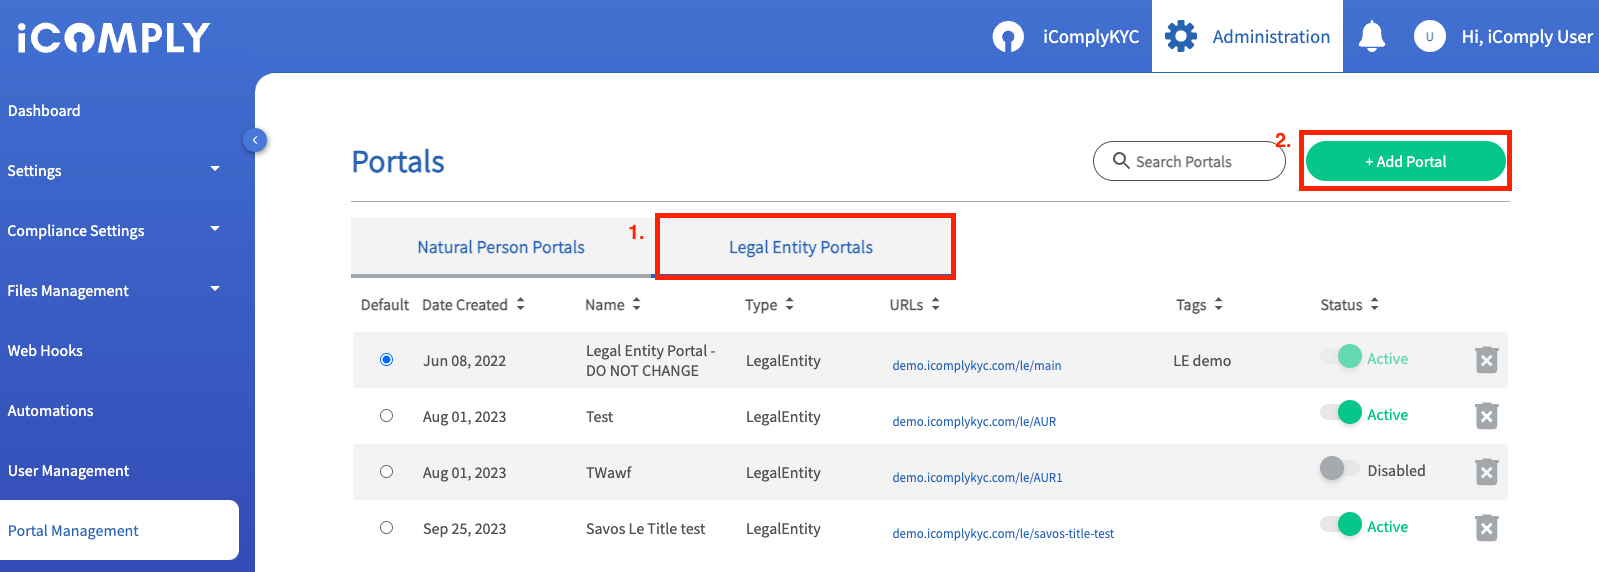Click the Sep 25, 2023 date cell
1599x572 pixels.
[464, 529]
